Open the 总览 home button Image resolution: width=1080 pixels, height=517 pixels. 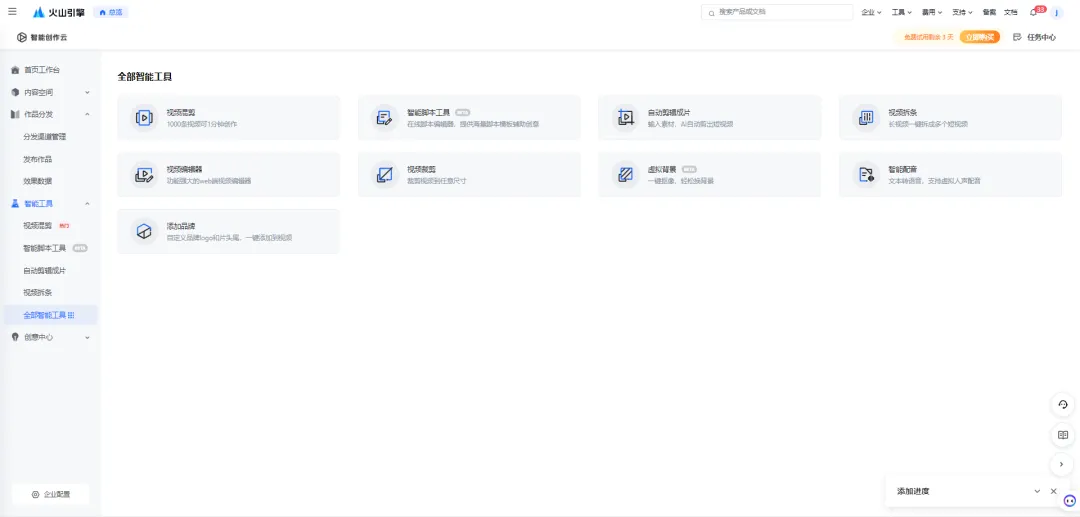click(111, 12)
